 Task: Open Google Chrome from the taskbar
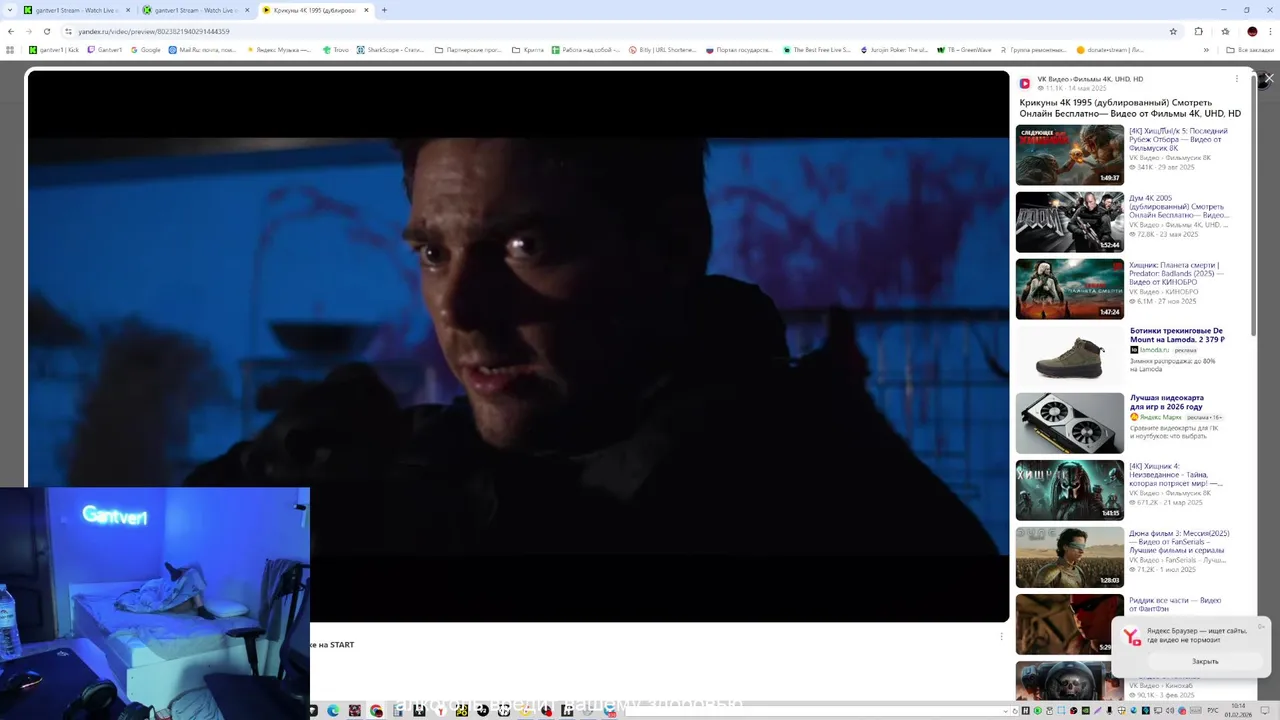pyautogui.click(x=376, y=711)
